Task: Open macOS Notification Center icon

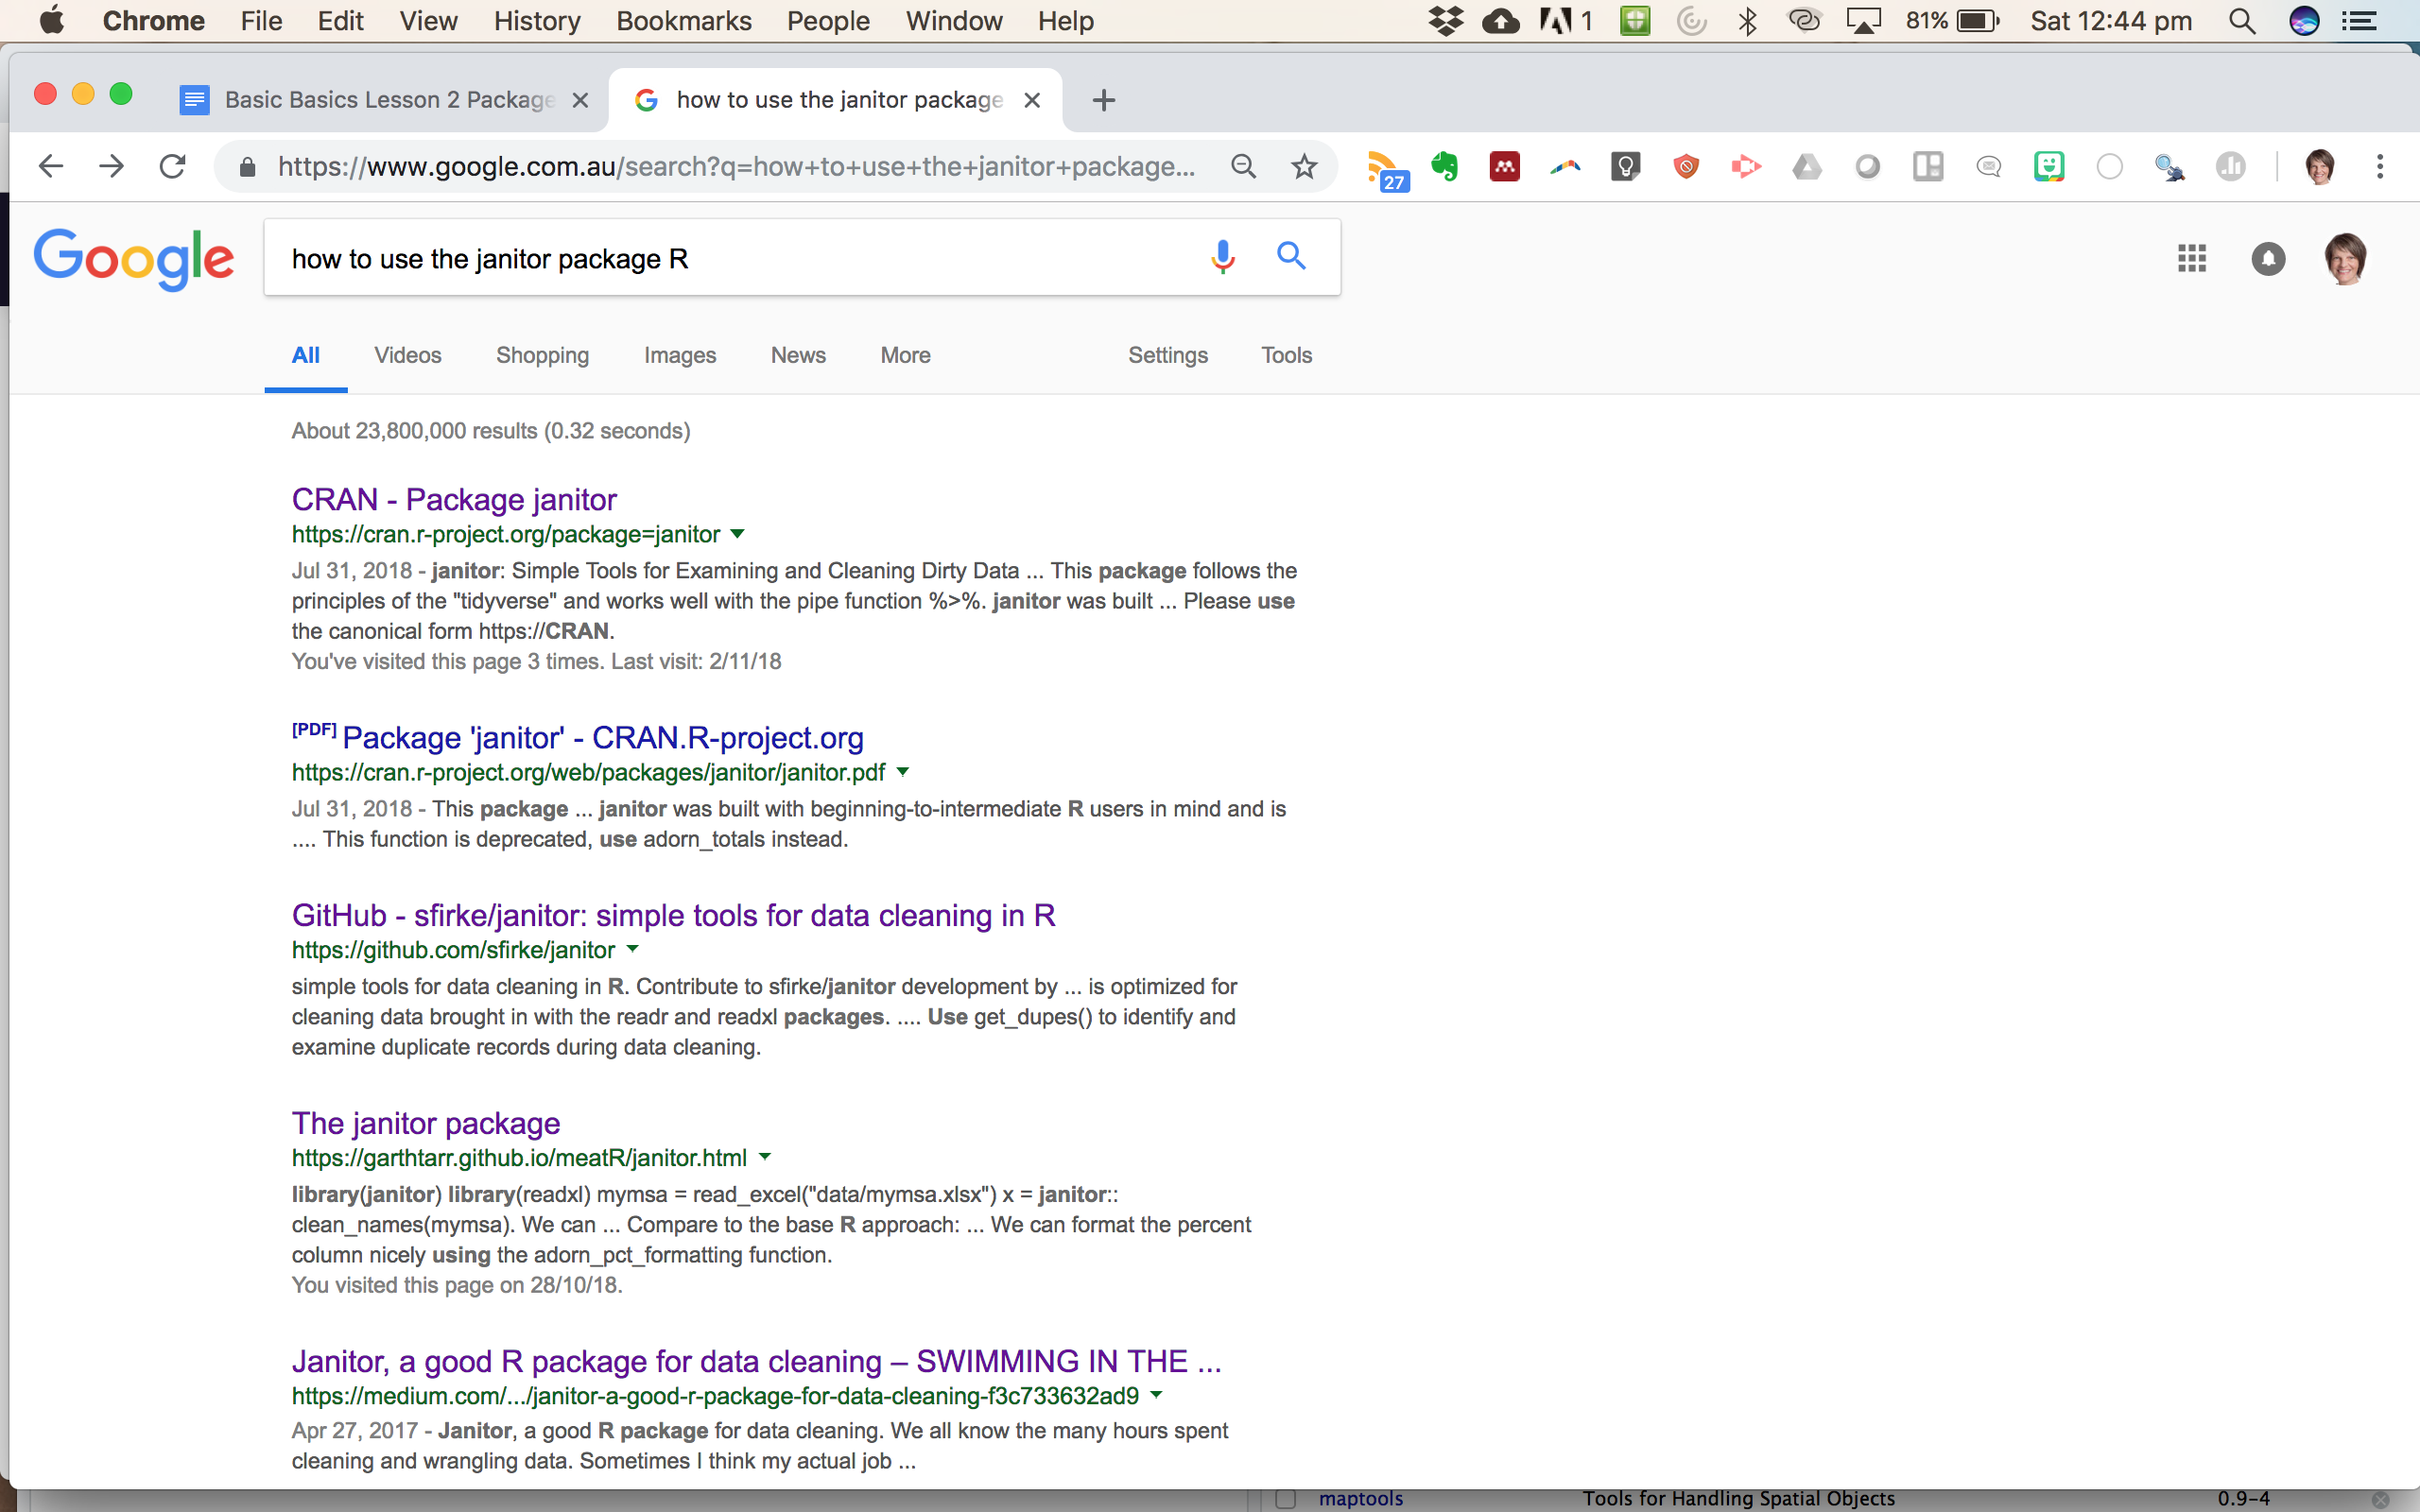Action: (x=2360, y=21)
